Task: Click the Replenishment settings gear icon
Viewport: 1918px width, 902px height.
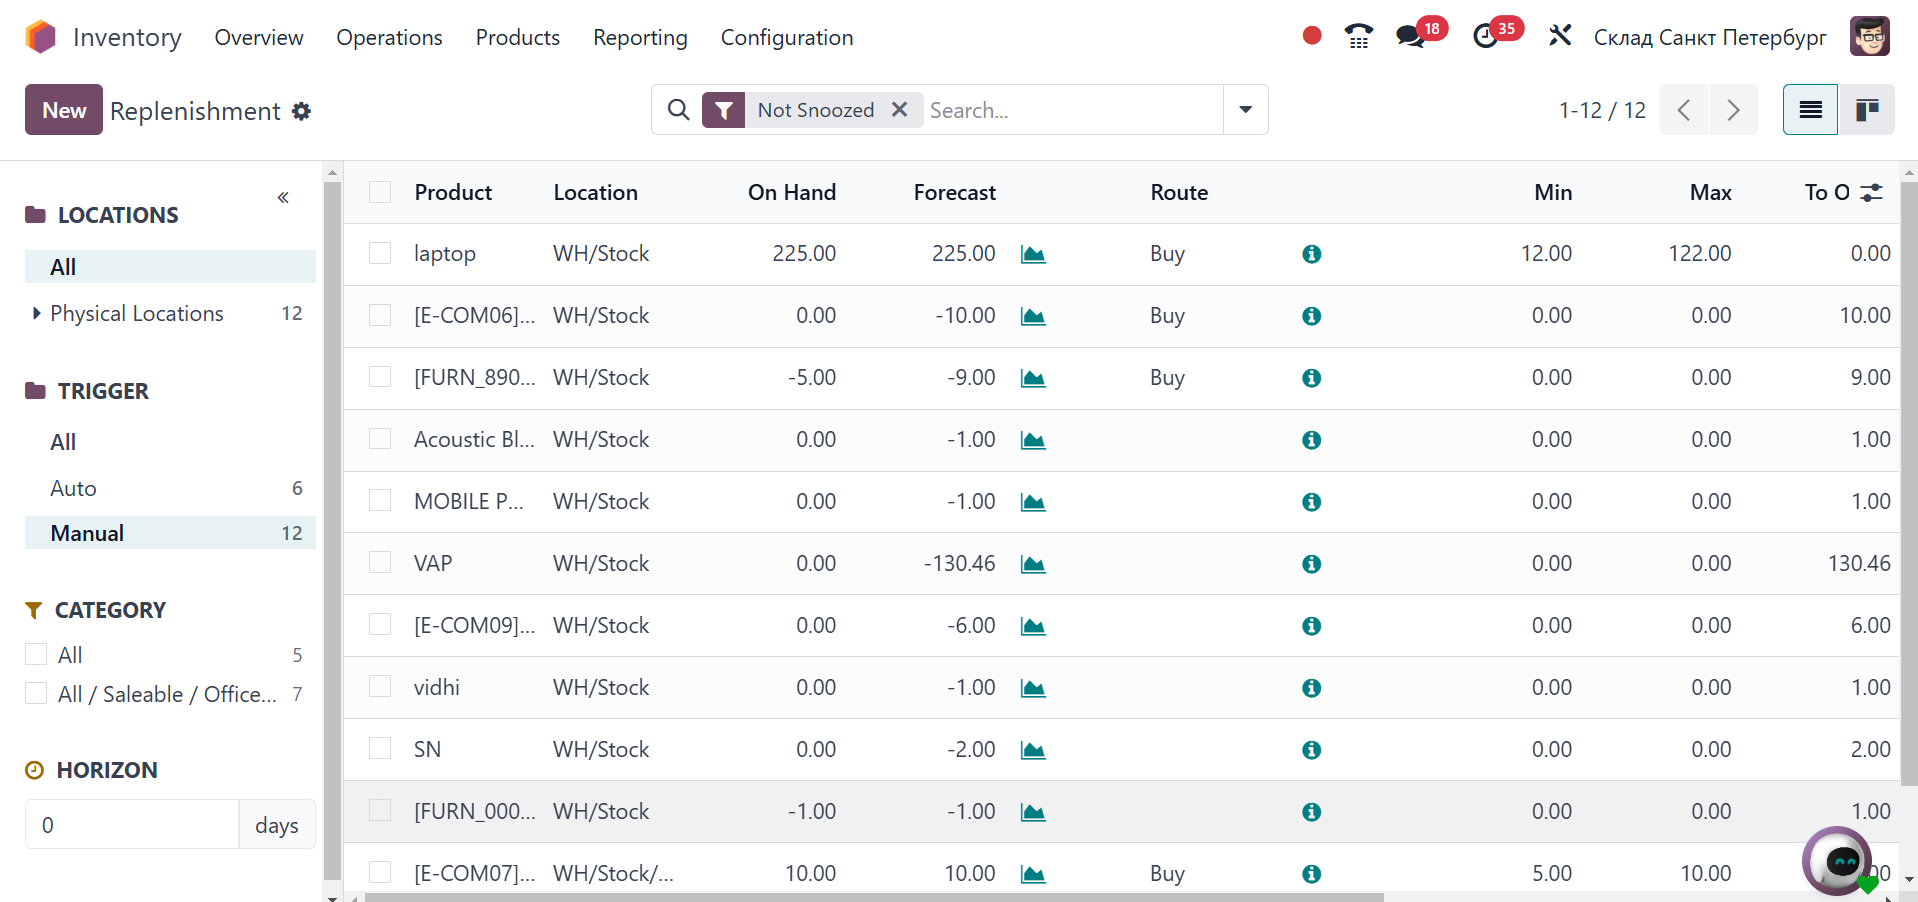Action: (x=301, y=111)
